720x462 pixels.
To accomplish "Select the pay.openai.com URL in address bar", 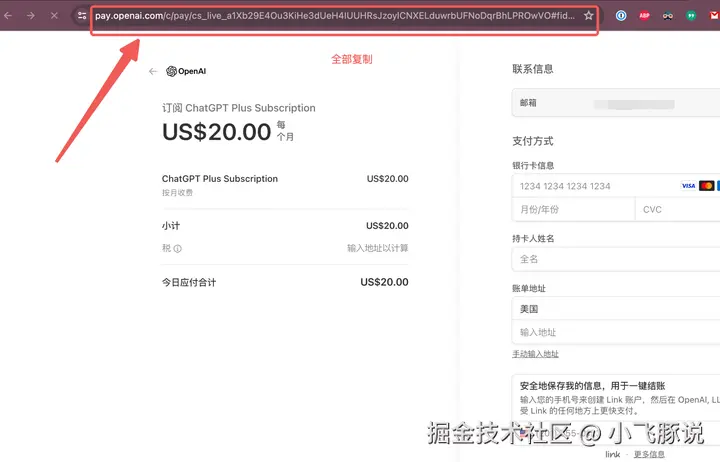I will pos(335,16).
